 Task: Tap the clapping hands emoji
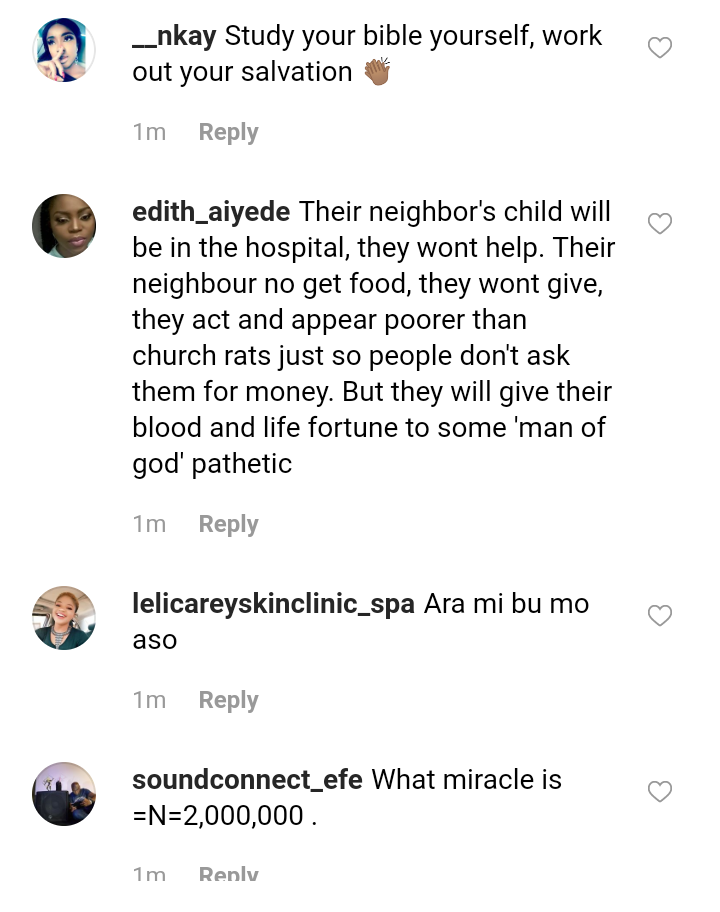[x=377, y=72]
